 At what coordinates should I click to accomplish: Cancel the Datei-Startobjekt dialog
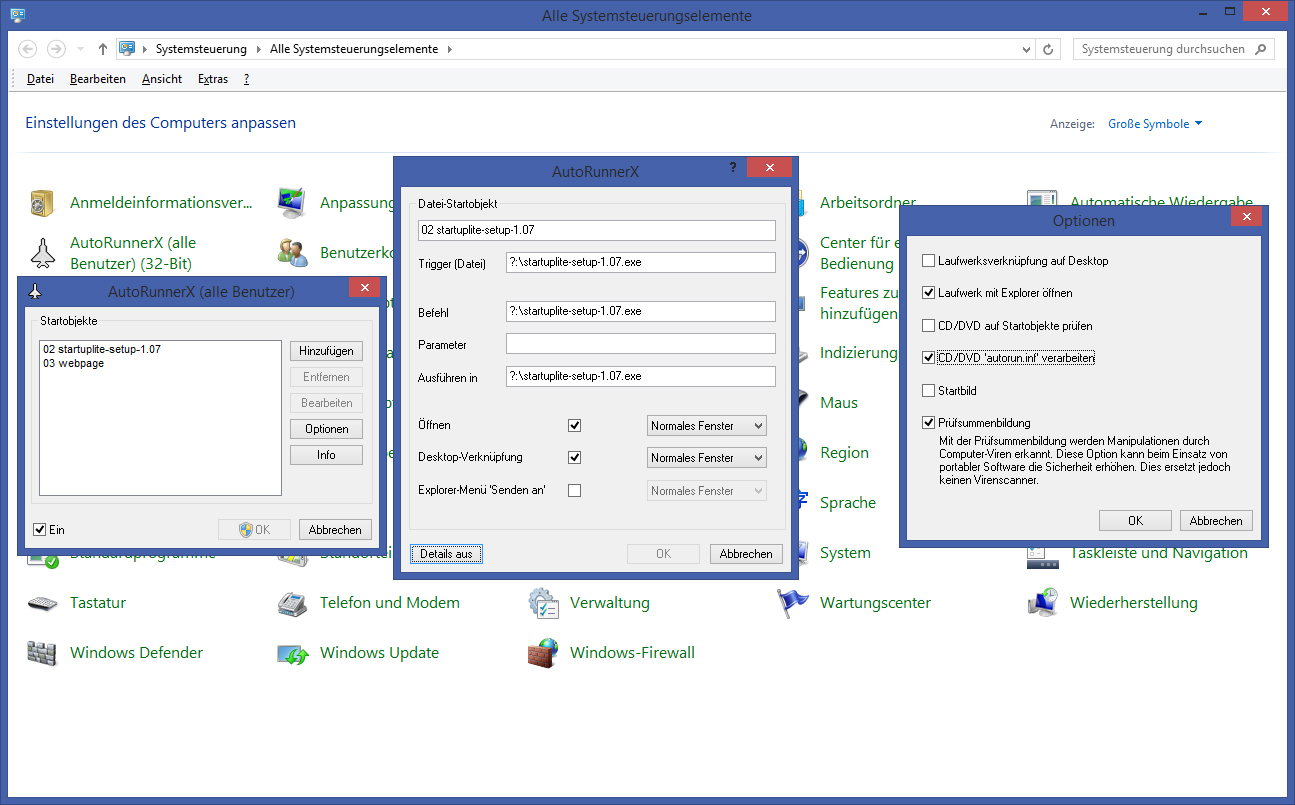tap(746, 554)
